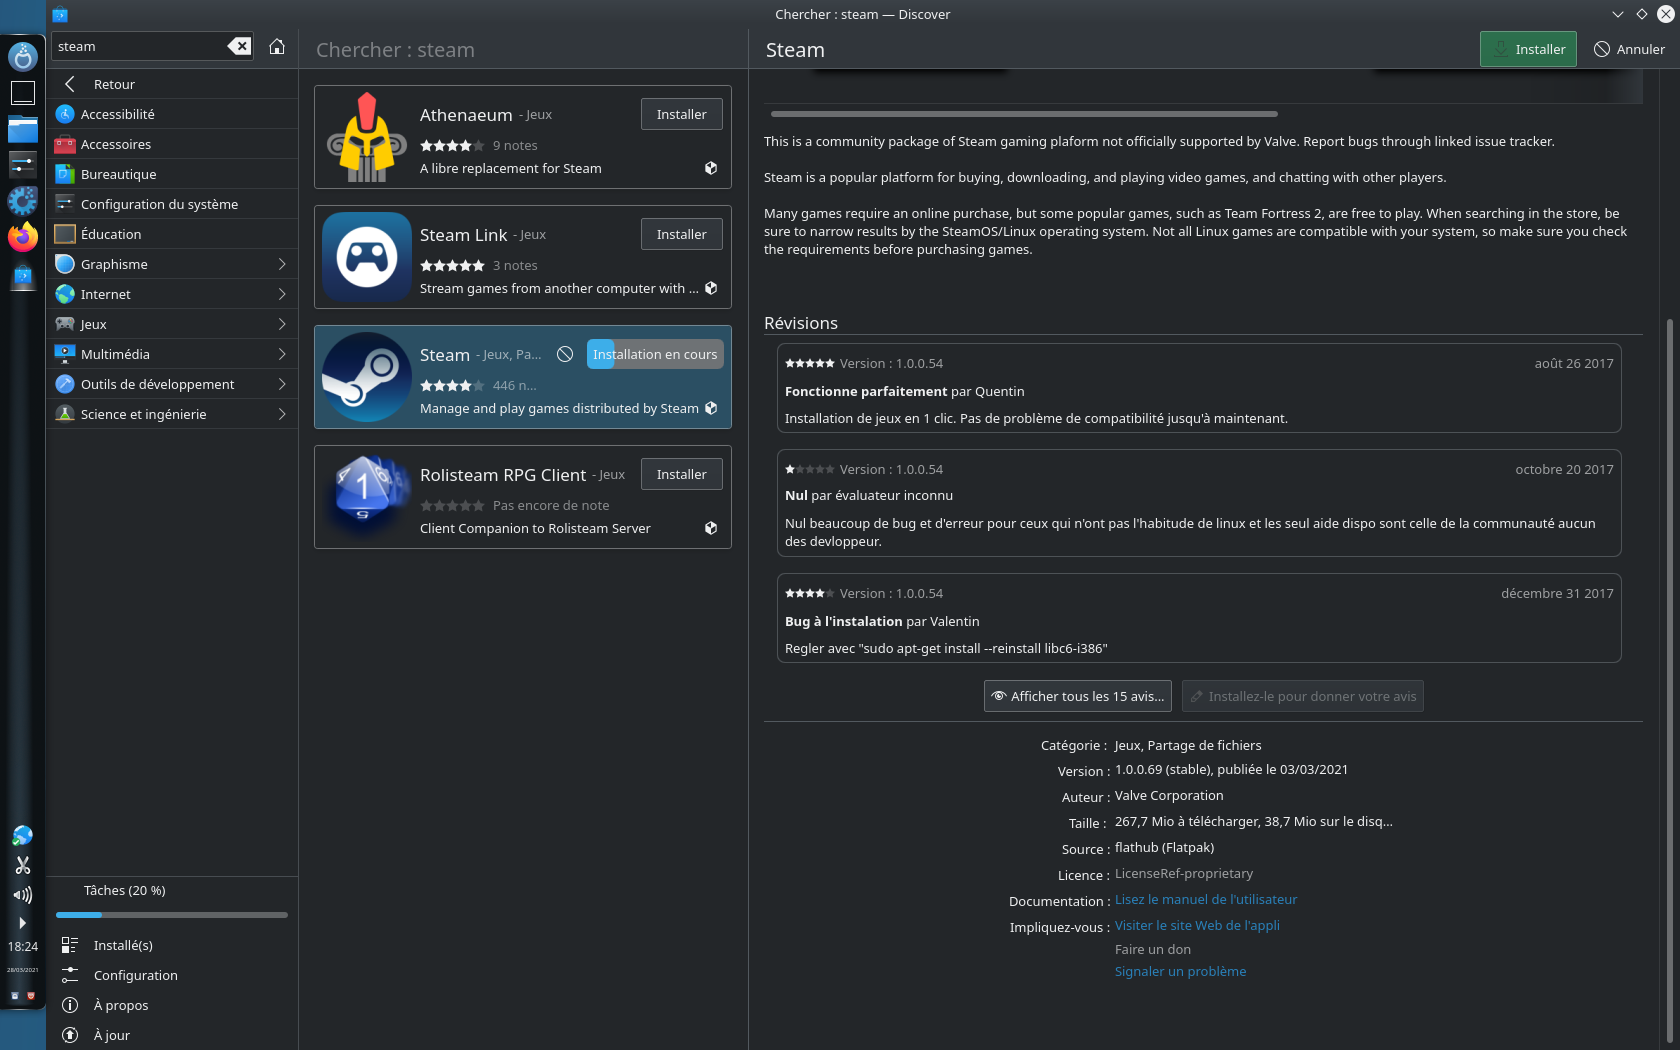Click the "Bug à l'instalation" review title
1680x1050 pixels.
coord(844,621)
